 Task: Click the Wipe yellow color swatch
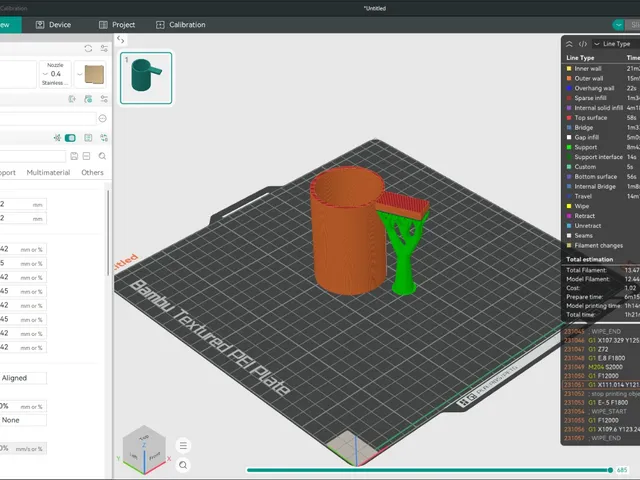coord(569,206)
